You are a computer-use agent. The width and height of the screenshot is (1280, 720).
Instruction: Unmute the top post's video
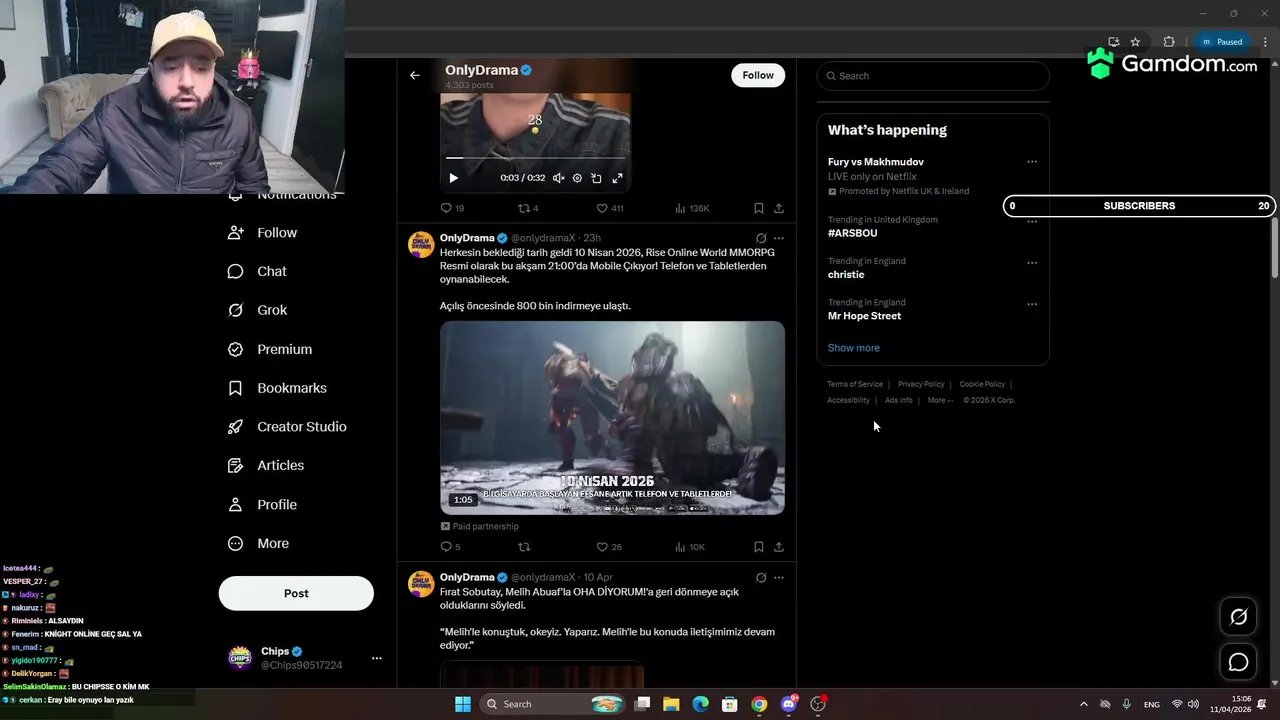558,178
